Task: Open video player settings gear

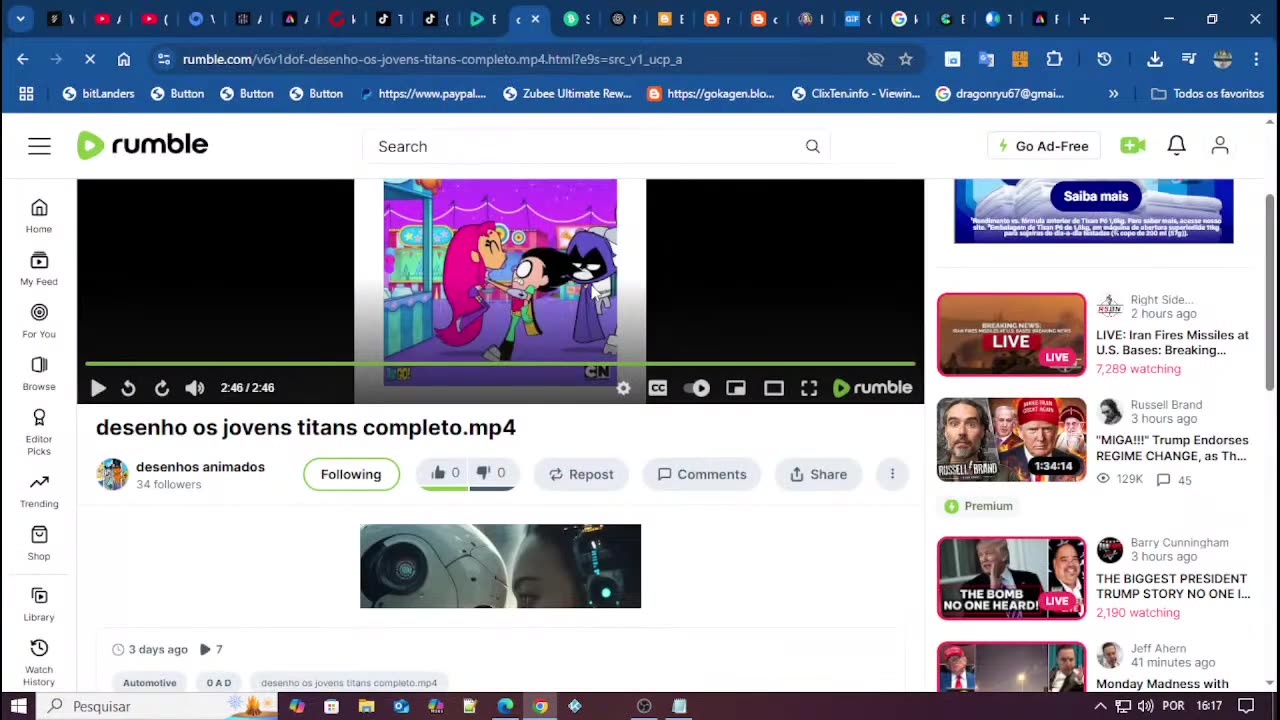Action: (623, 388)
